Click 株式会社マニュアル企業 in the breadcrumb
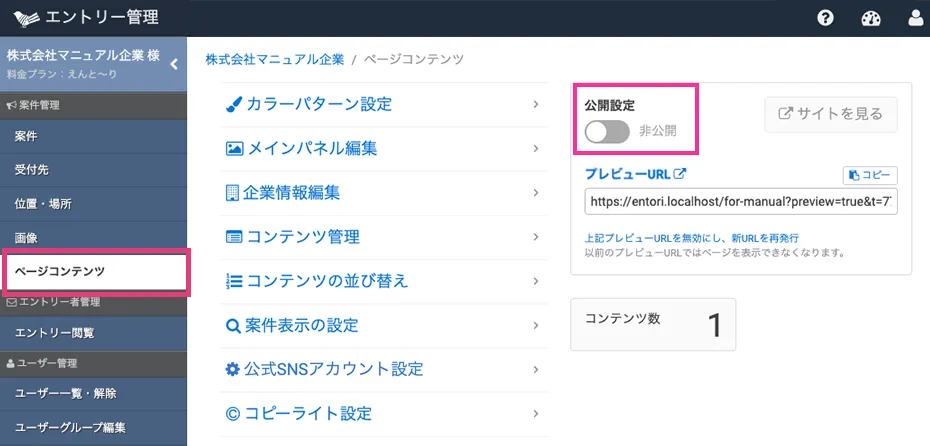This screenshot has width=930, height=446. [x=275, y=59]
